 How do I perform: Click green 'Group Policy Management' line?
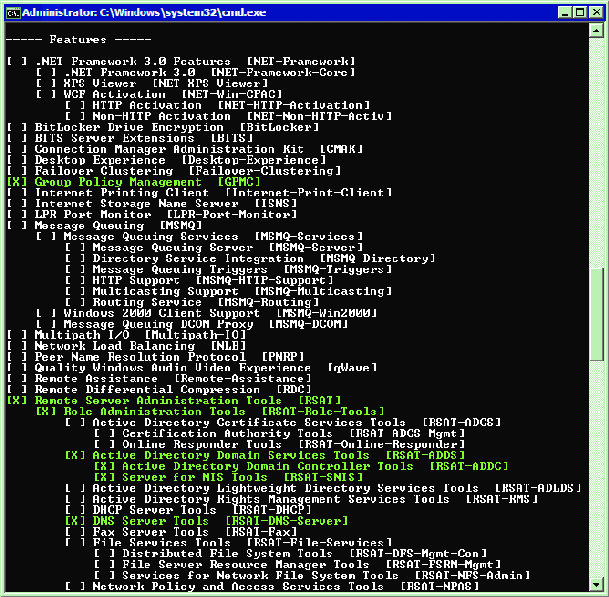point(134,182)
